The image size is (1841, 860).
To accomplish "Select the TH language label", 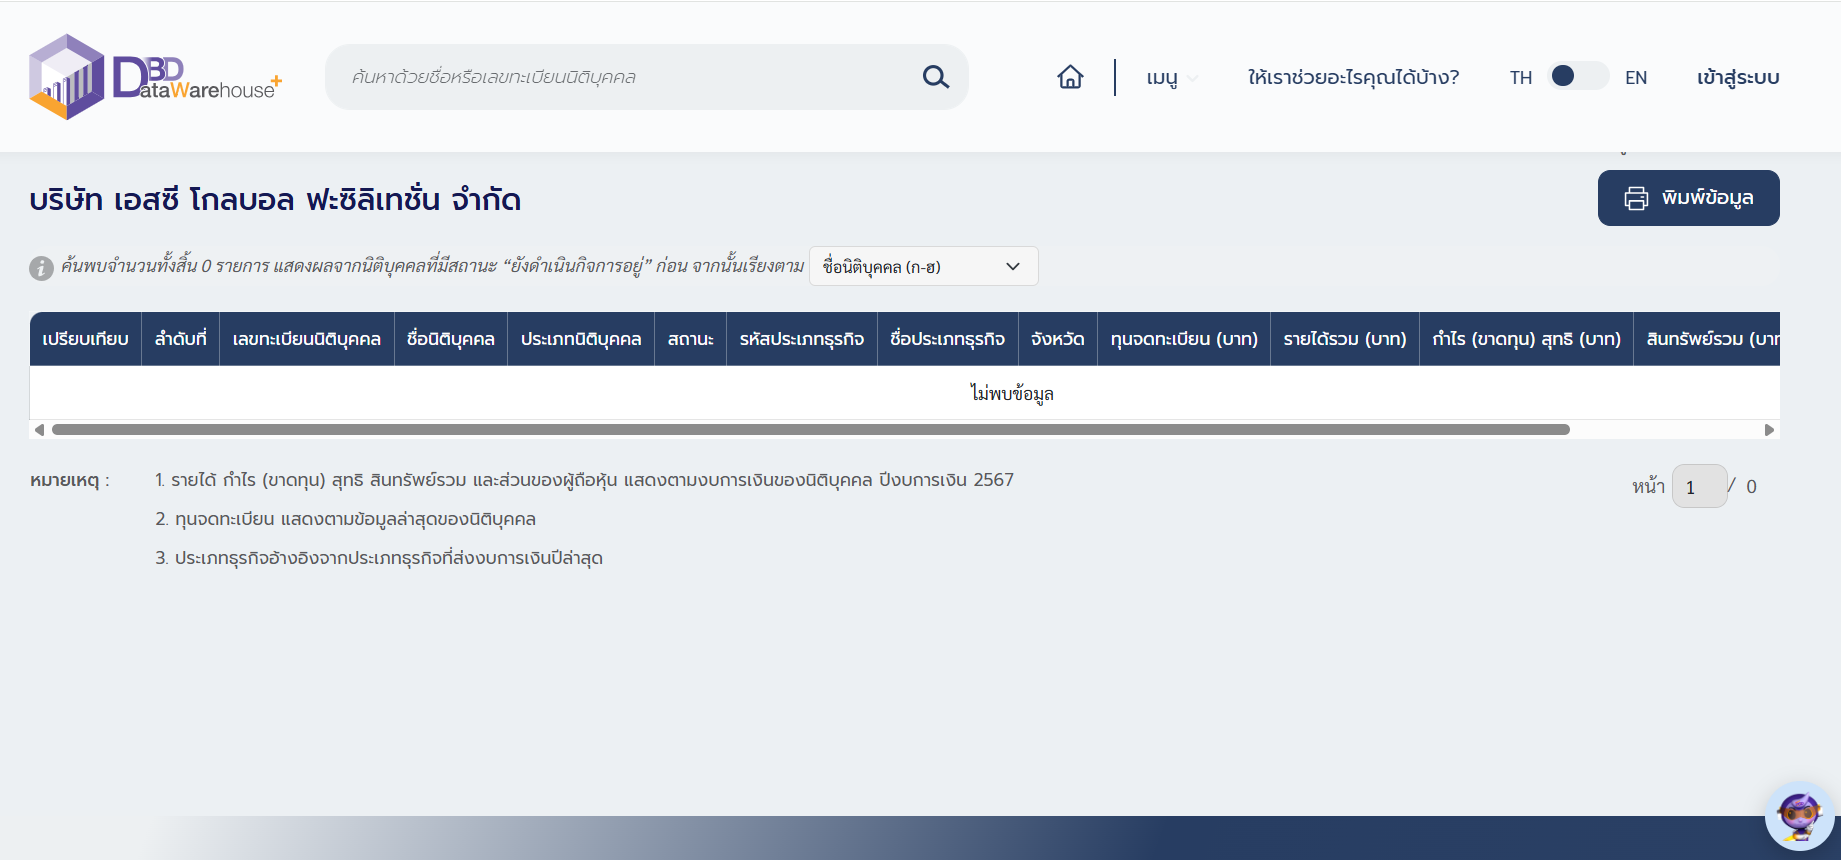I will pyautogui.click(x=1520, y=77).
